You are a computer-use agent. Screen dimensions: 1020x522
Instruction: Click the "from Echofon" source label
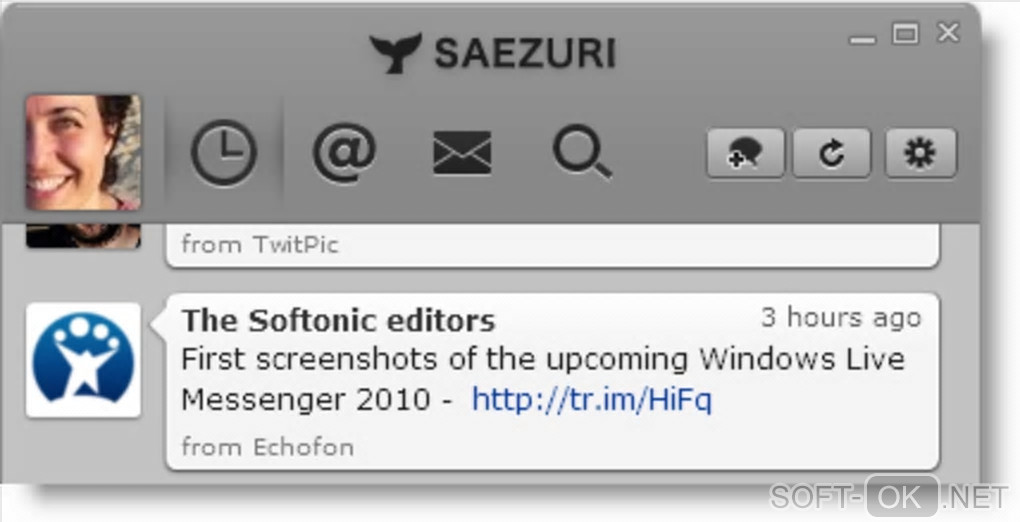[x=267, y=447]
